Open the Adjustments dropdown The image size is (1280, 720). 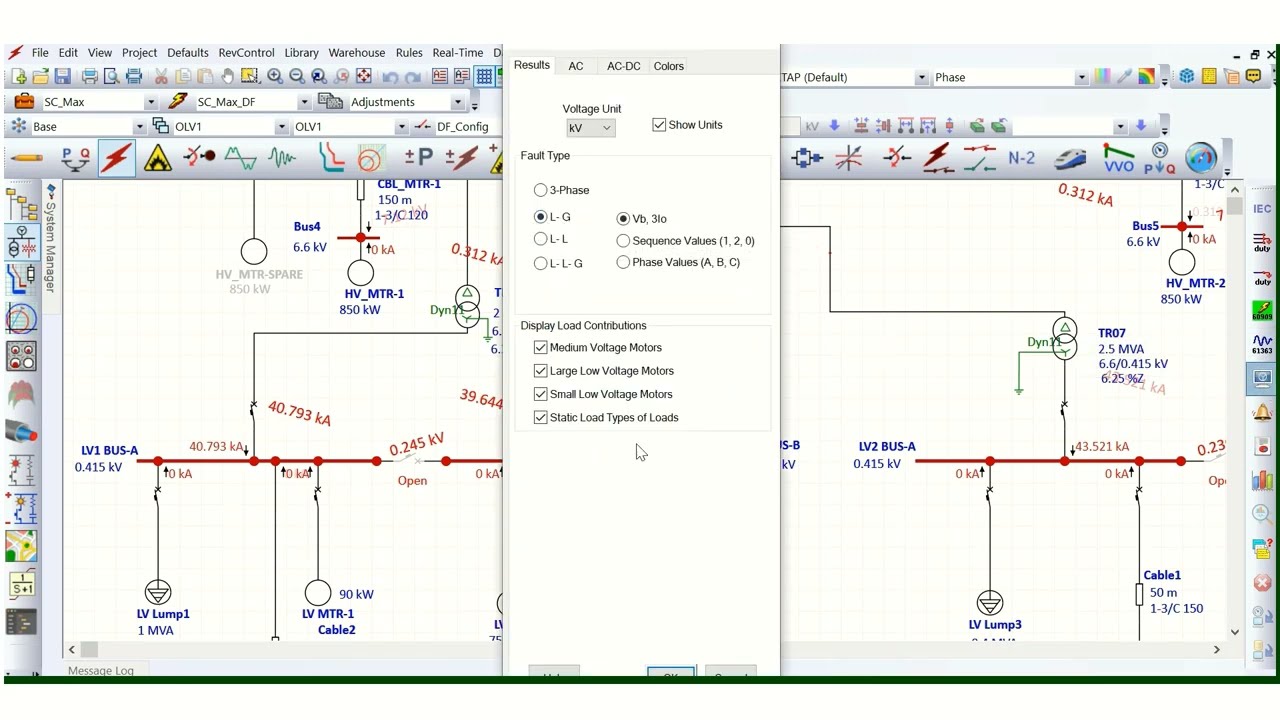click(x=457, y=102)
